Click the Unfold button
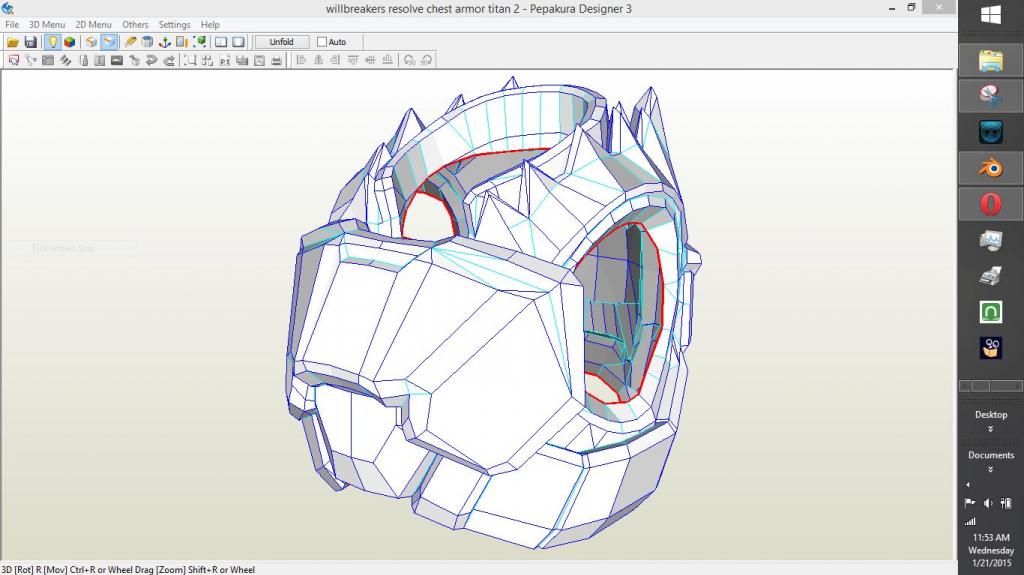Image resolution: width=1024 pixels, height=575 pixels. pyautogui.click(x=281, y=42)
